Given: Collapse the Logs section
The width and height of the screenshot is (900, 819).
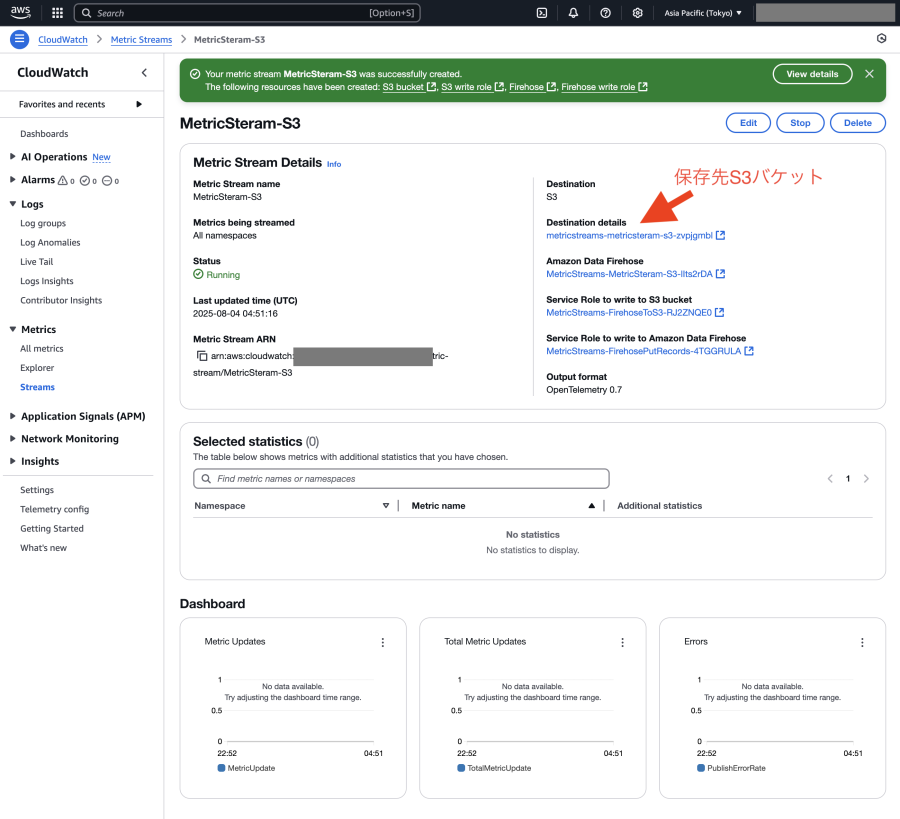Looking at the screenshot, I should [x=13, y=204].
